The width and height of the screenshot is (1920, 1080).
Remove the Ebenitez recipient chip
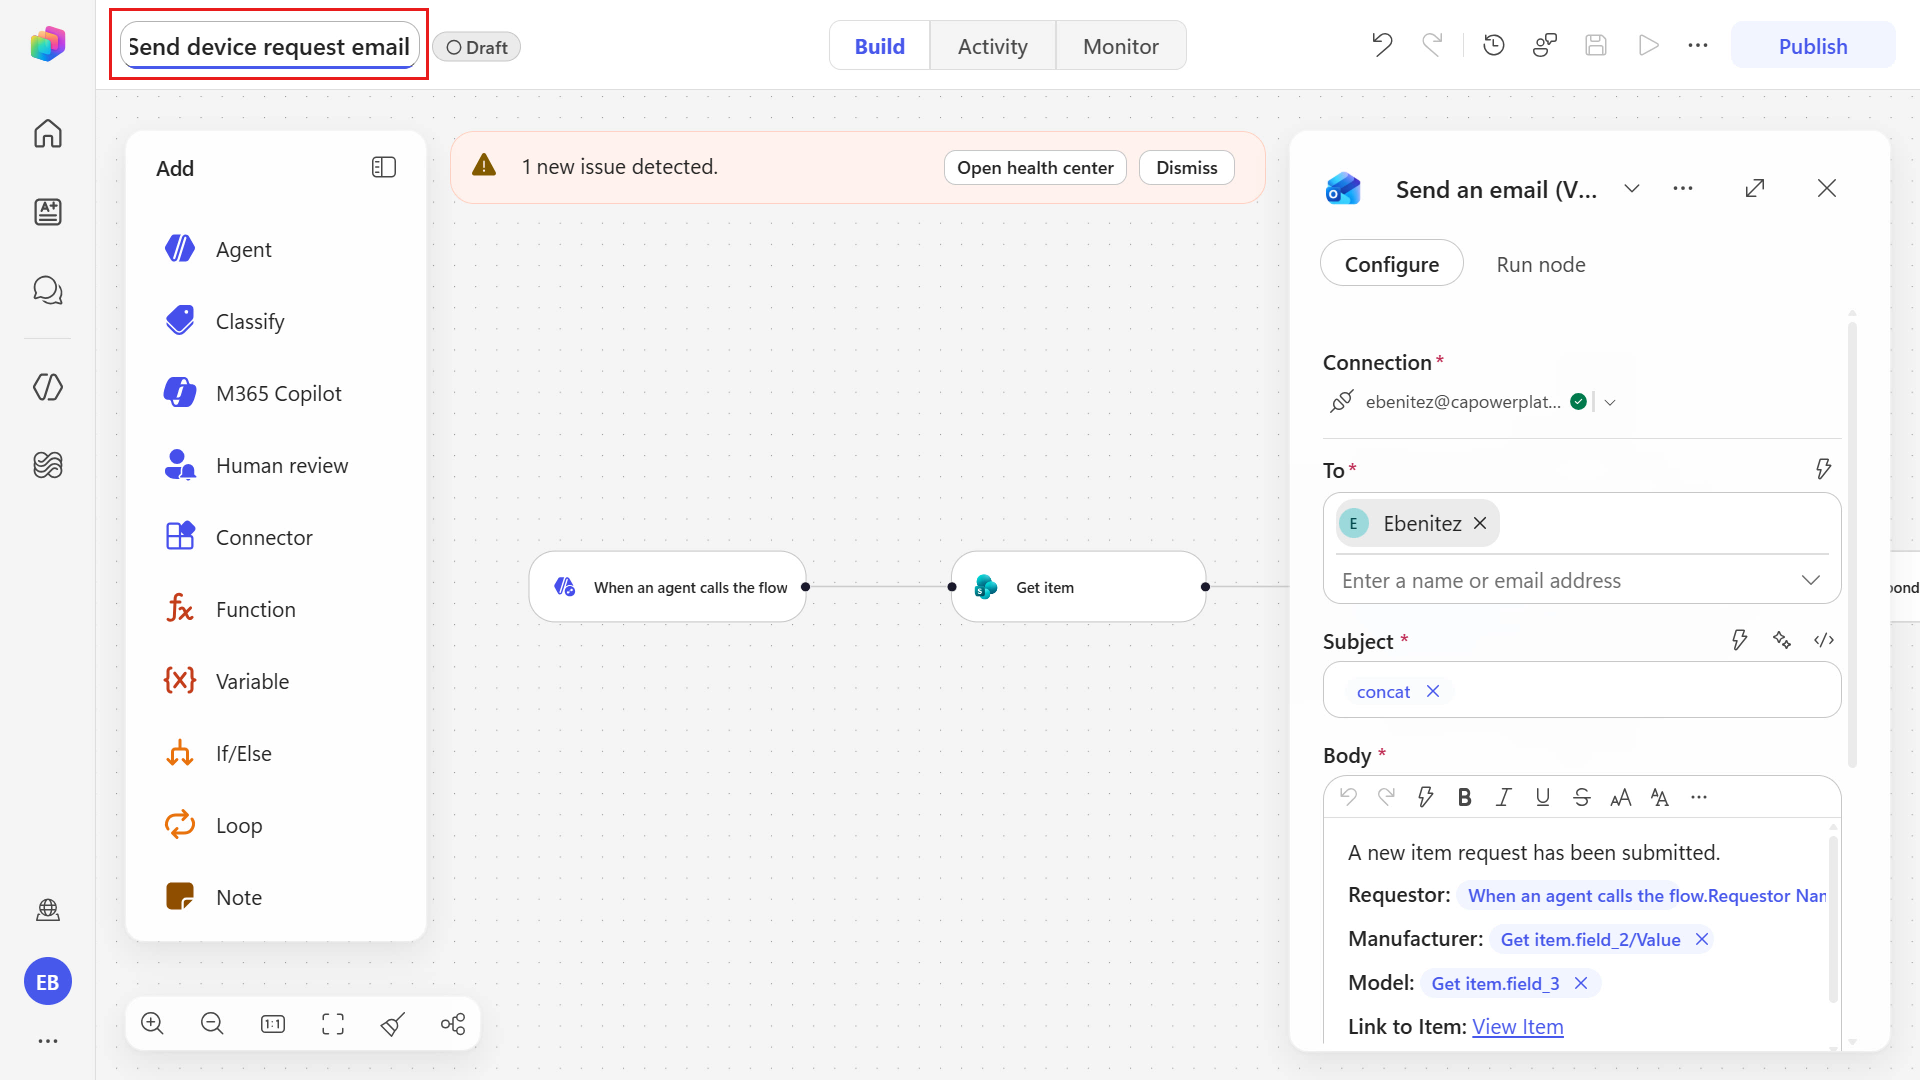tap(1480, 523)
